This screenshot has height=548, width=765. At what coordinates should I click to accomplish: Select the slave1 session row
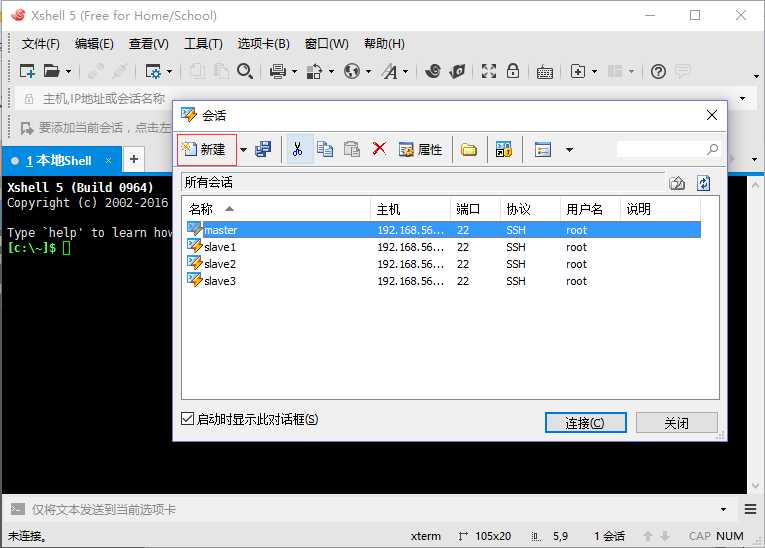[x=443, y=247]
